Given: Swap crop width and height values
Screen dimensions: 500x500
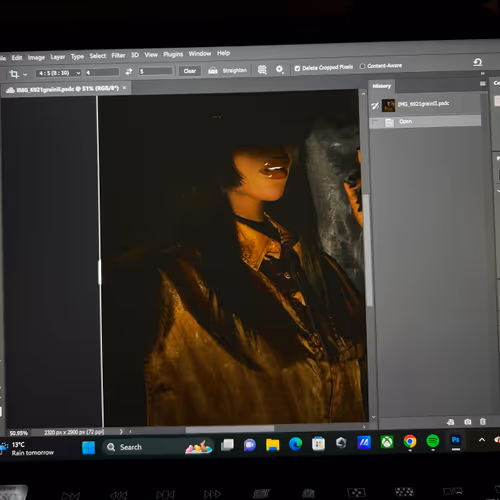Looking at the screenshot, I should coord(129,72).
